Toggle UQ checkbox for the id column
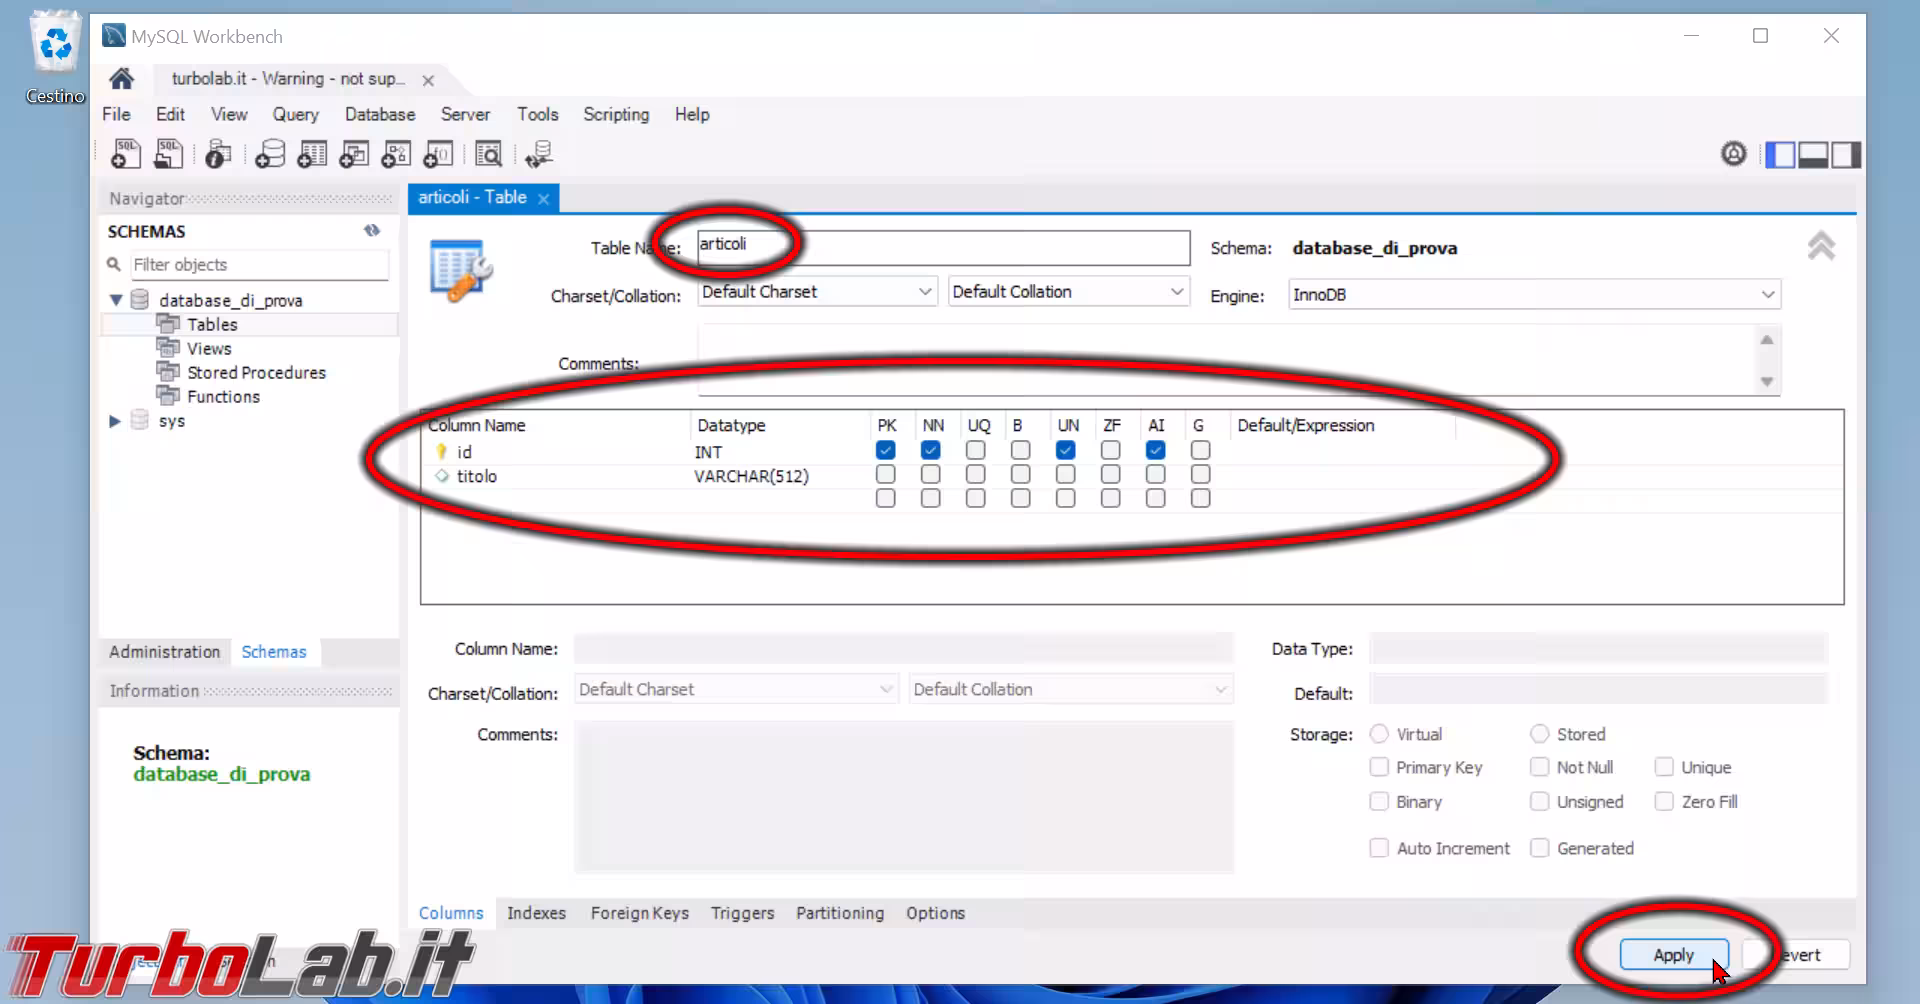Viewport: 1920px width, 1004px height. point(975,451)
